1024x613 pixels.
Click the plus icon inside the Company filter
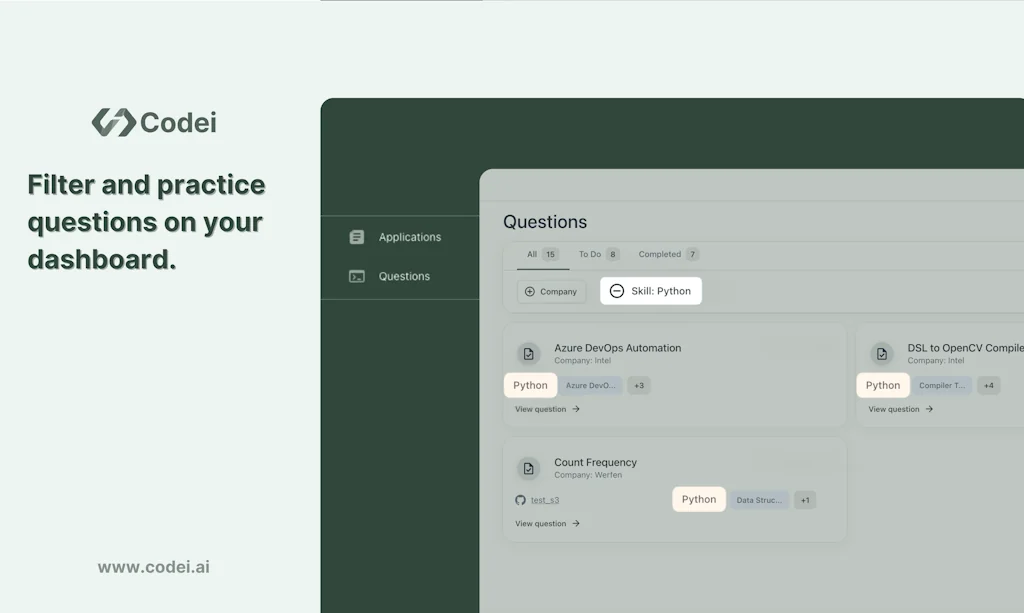point(528,291)
